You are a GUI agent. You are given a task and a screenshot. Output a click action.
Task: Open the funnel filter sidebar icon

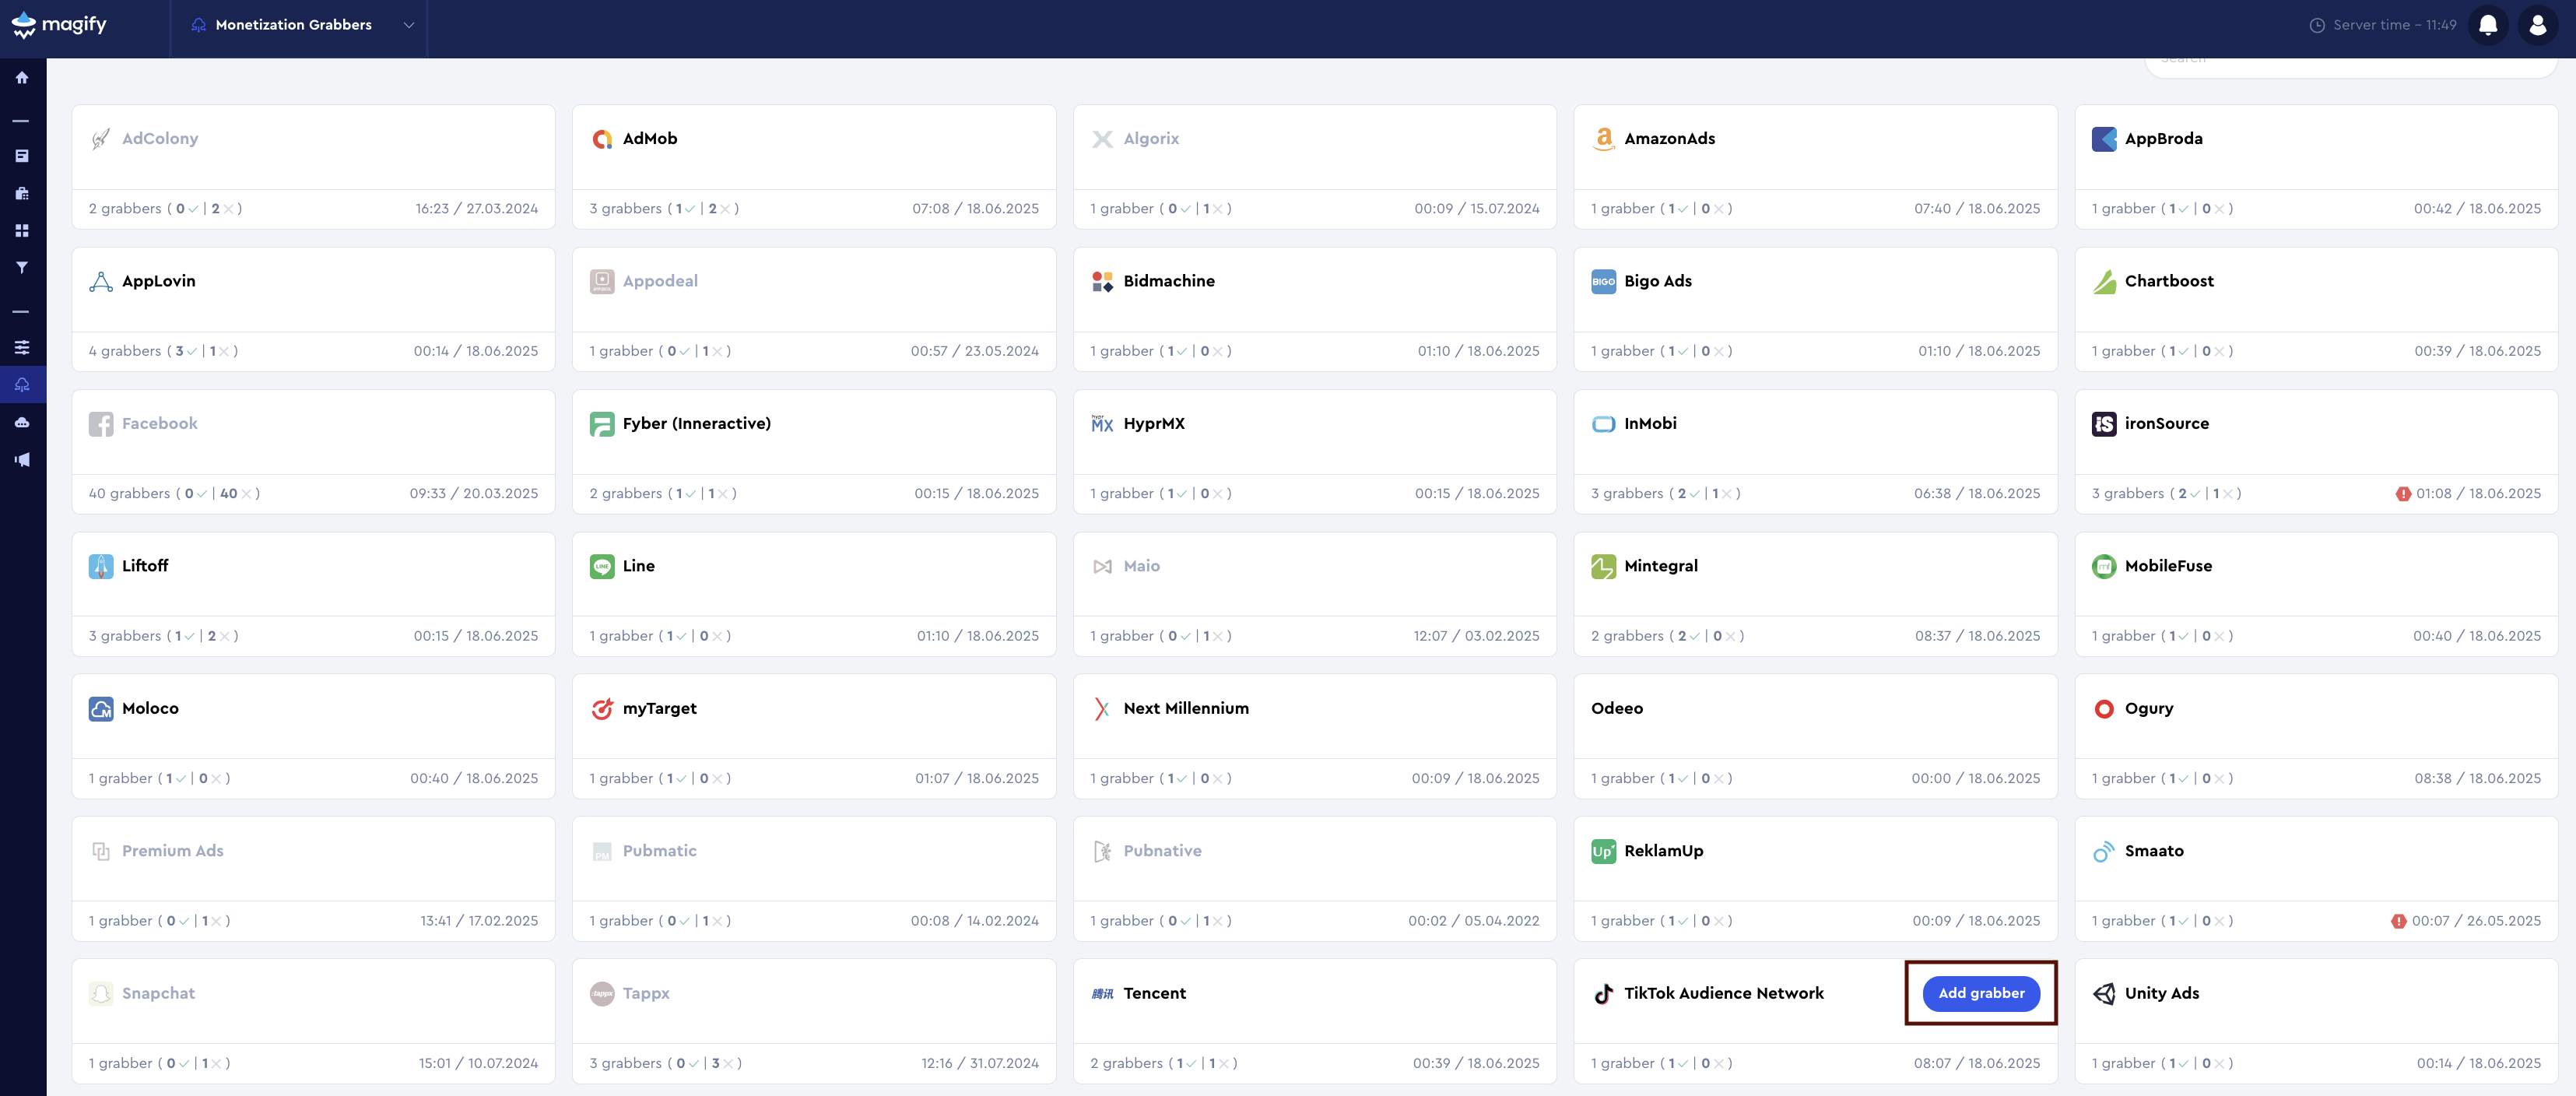click(x=22, y=268)
